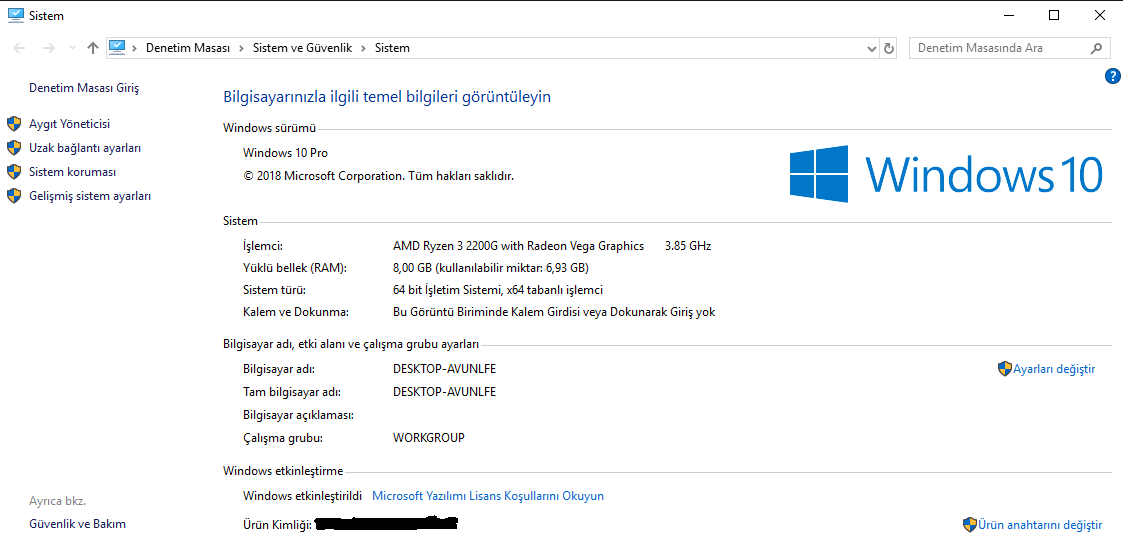Open Gelişmiş sistem ayarları

(x=90, y=196)
